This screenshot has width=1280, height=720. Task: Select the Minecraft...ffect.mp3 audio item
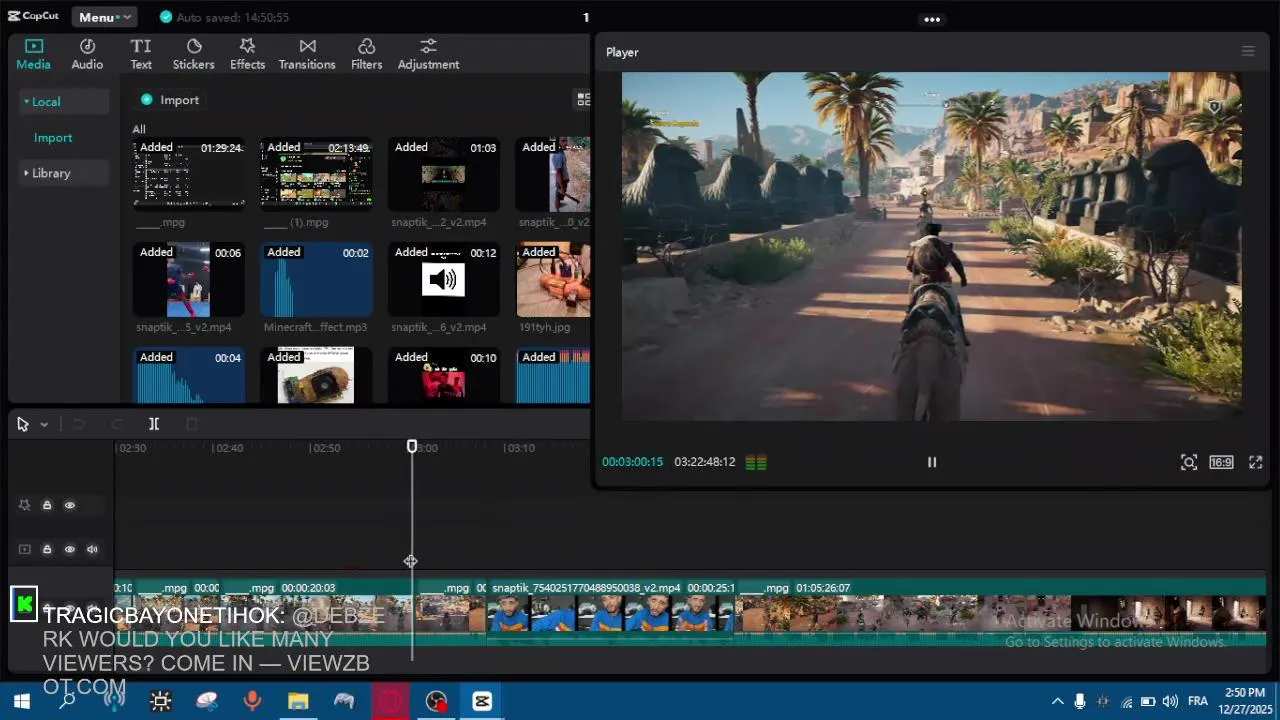click(317, 279)
